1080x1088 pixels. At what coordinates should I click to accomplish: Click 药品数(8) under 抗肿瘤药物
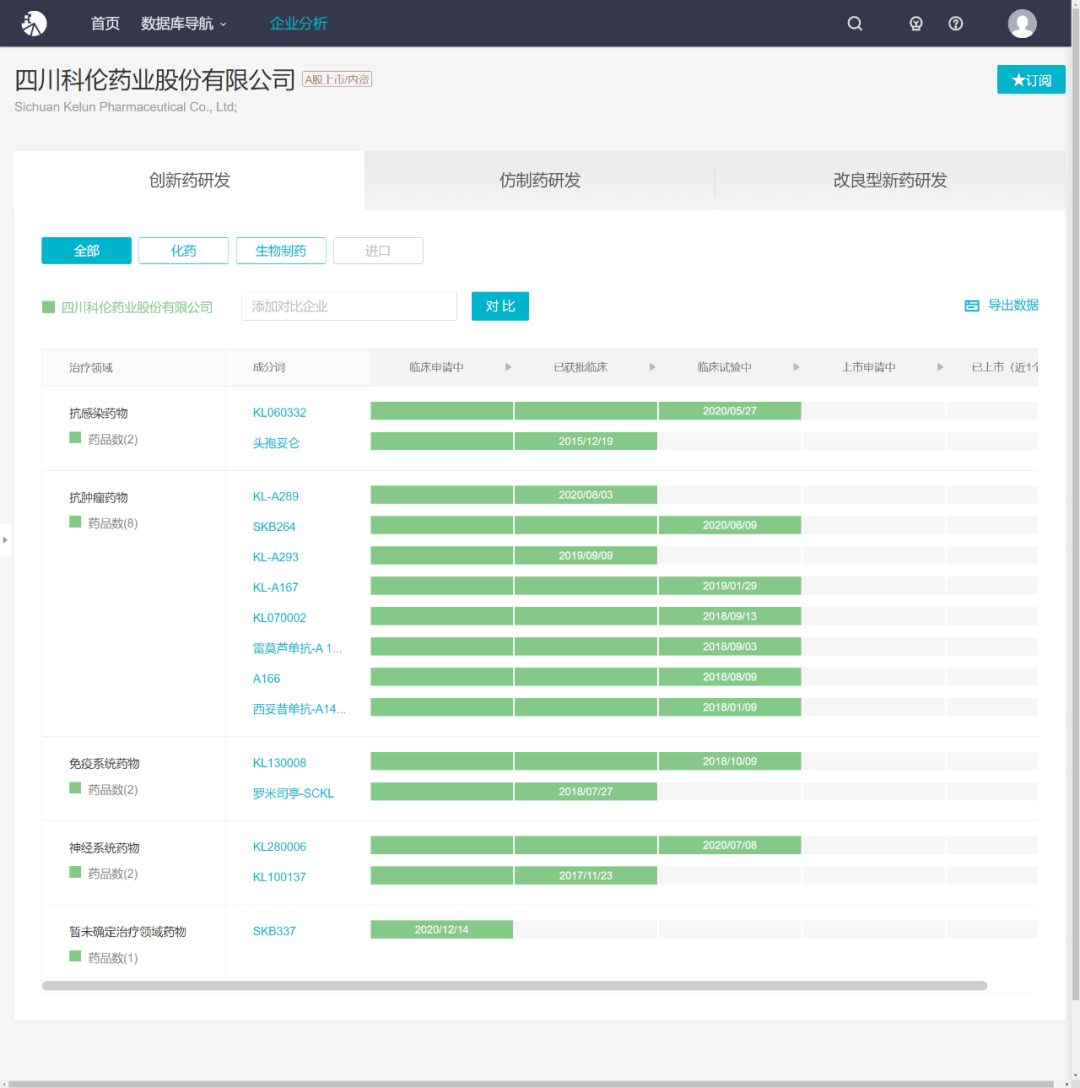pyautogui.click(x=112, y=523)
